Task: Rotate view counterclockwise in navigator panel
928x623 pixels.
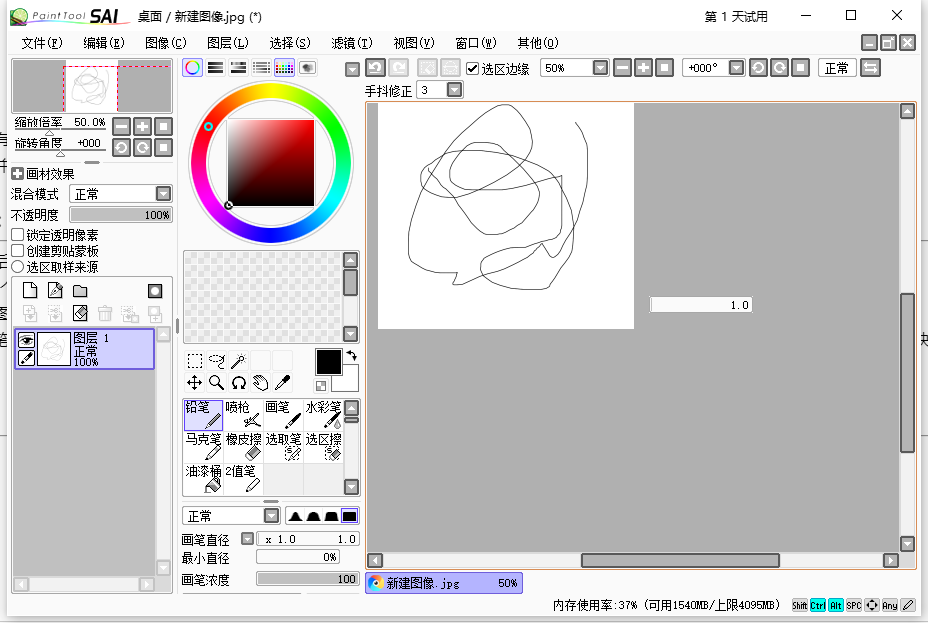Action: pyautogui.click(x=121, y=147)
